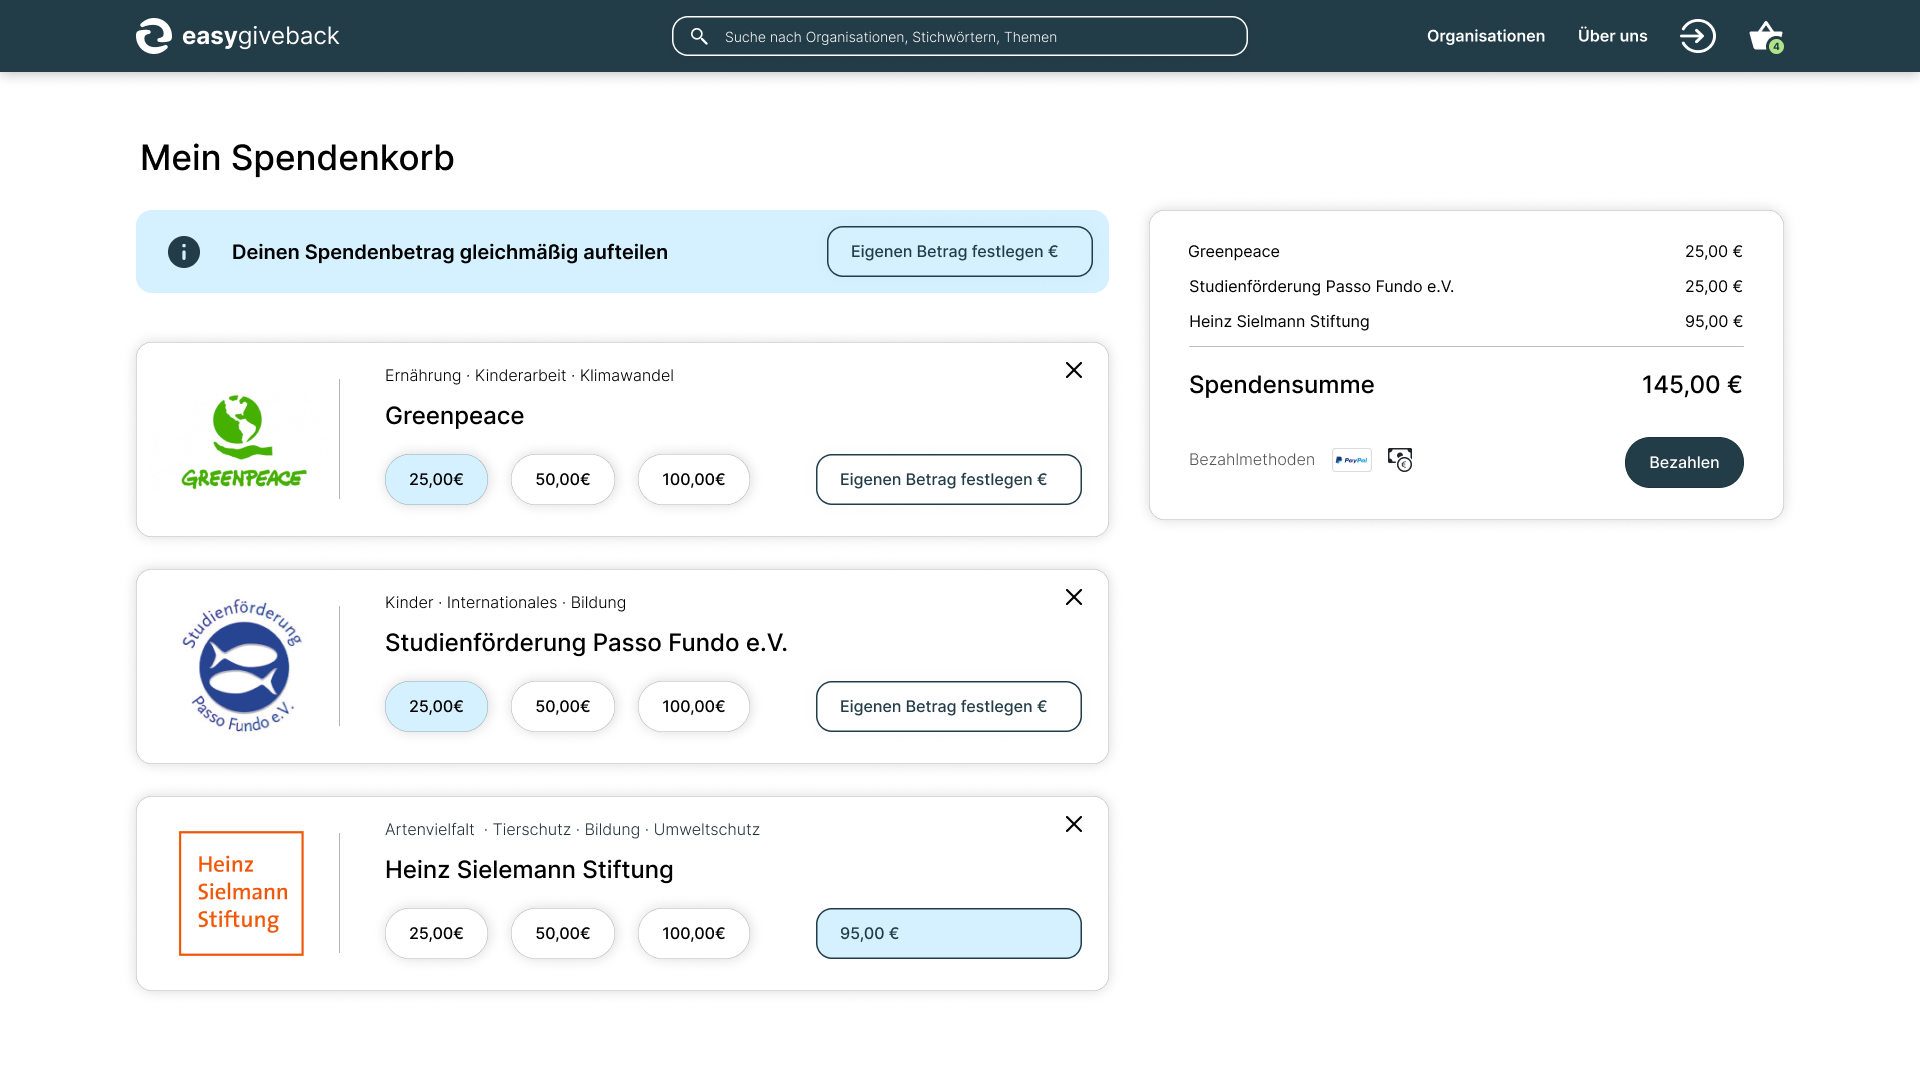Click the Heinz Sielmann Stiftung logo
Image resolution: width=1920 pixels, height=1080 pixels.
point(241,893)
